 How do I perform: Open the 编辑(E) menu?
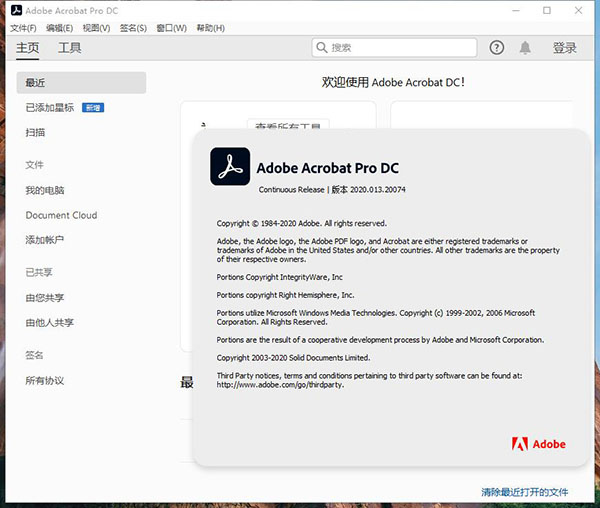click(59, 28)
